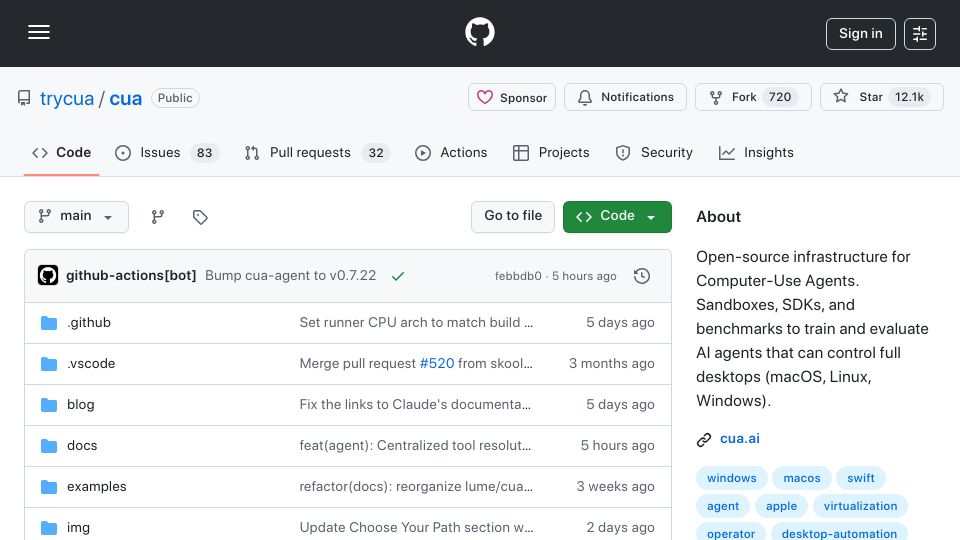
Task: Open github-actions[bot] author link
Action: click(131, 276)
